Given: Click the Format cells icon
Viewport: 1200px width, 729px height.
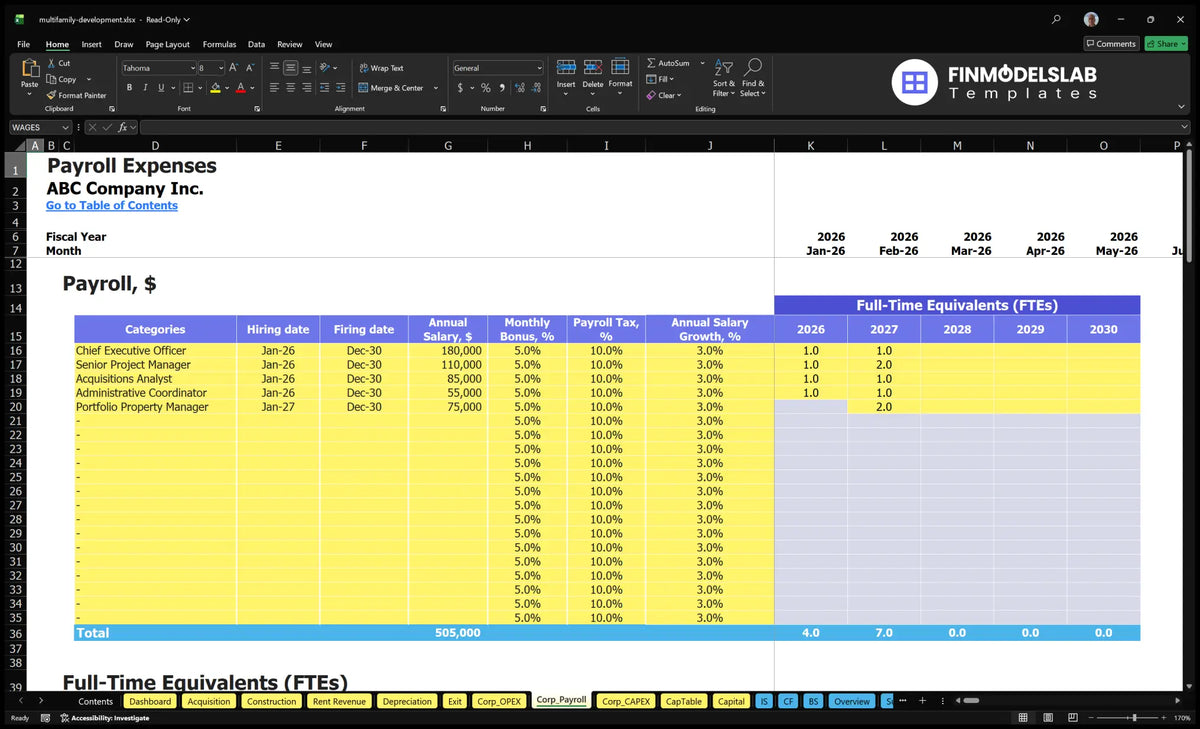Looking at the screenshot, I should click(620, 67).
